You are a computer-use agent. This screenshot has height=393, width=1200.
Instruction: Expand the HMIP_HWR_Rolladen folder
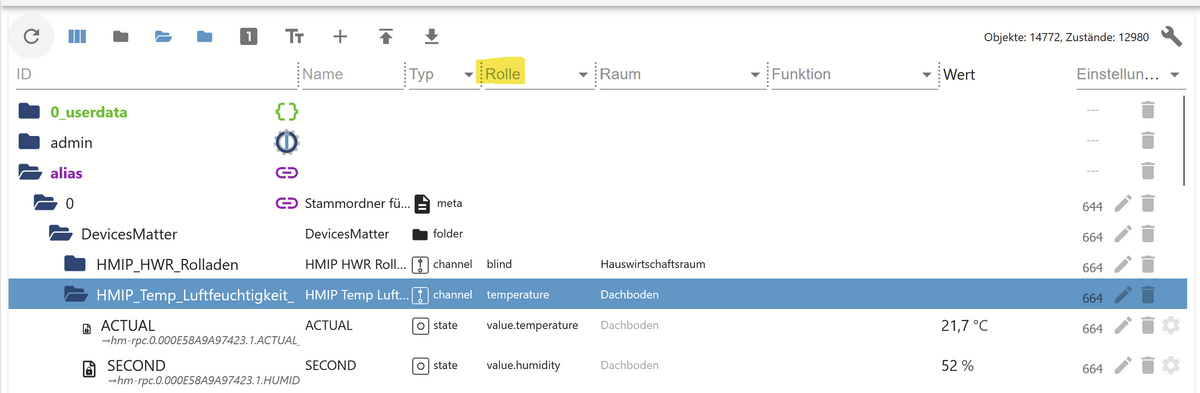tap(76, 264)
